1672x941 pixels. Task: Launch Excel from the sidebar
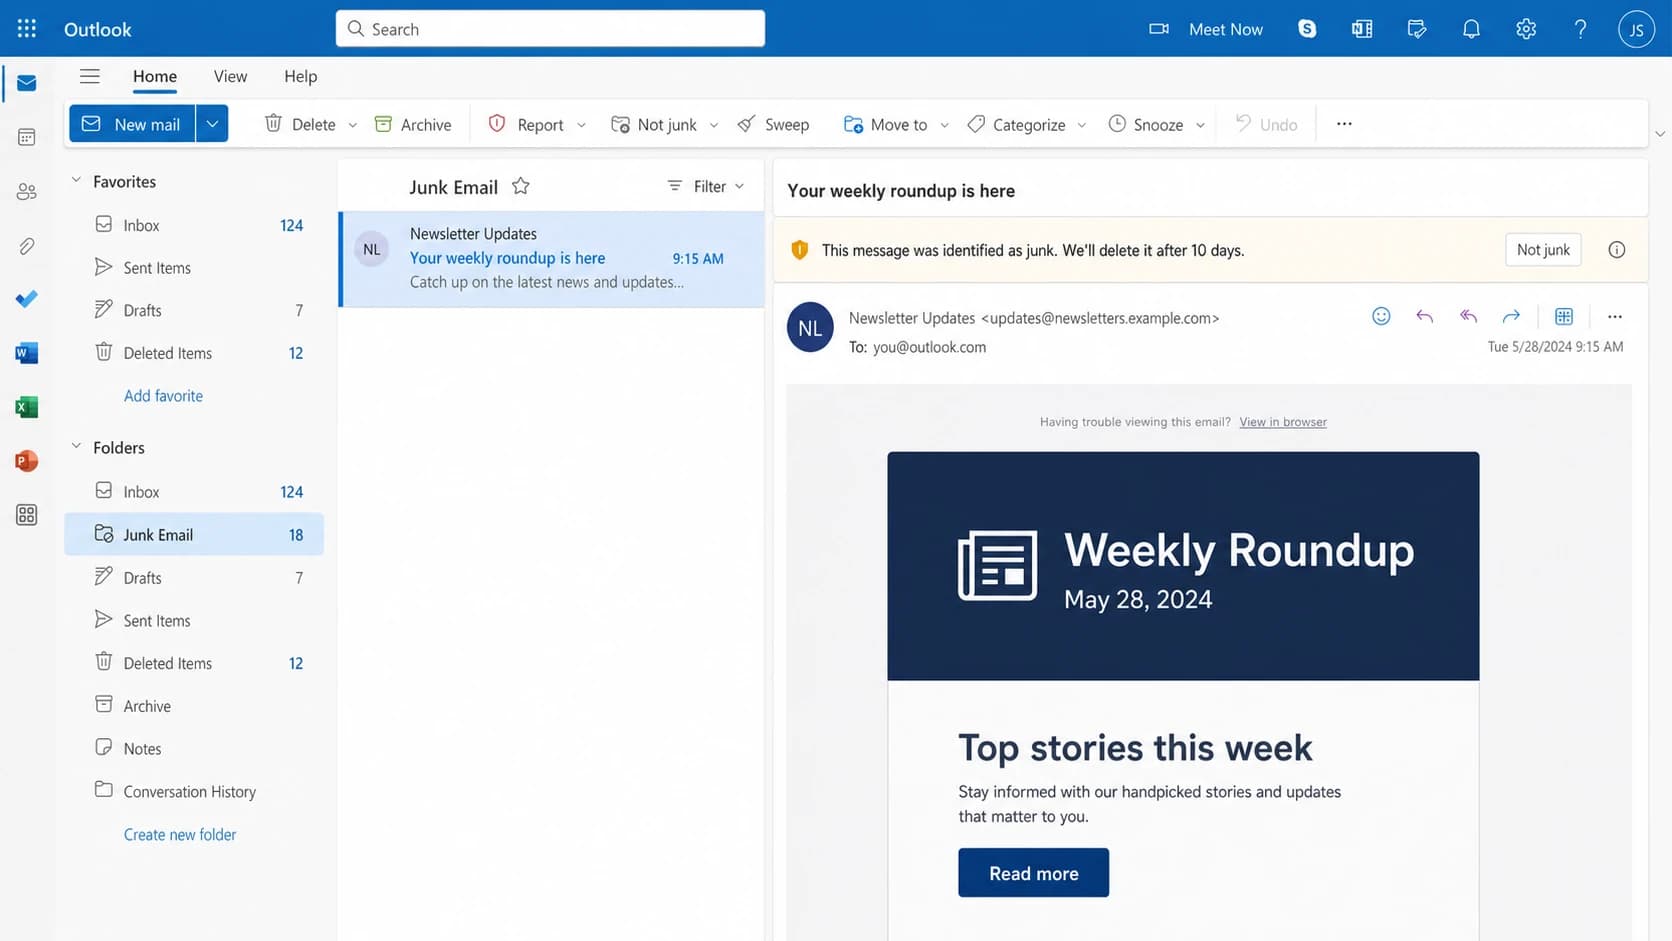27,407
